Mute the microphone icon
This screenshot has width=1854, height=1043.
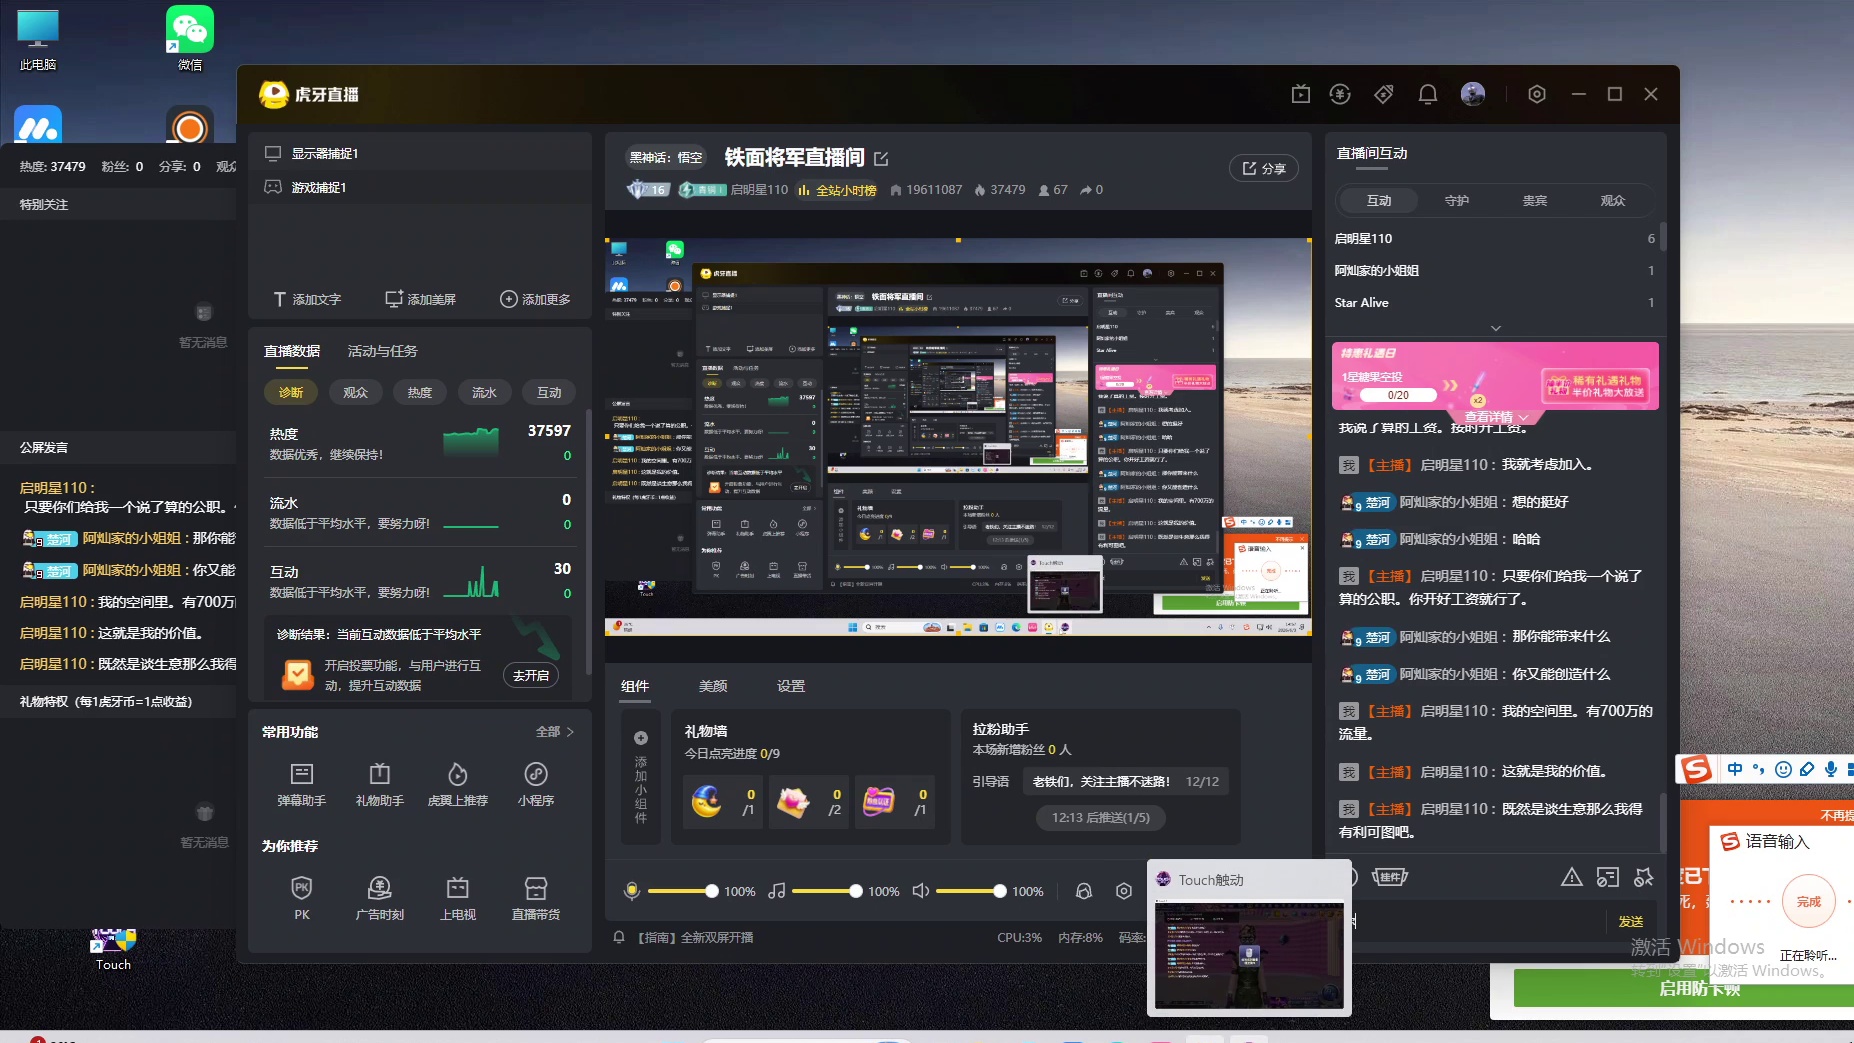tap(632, 891)
